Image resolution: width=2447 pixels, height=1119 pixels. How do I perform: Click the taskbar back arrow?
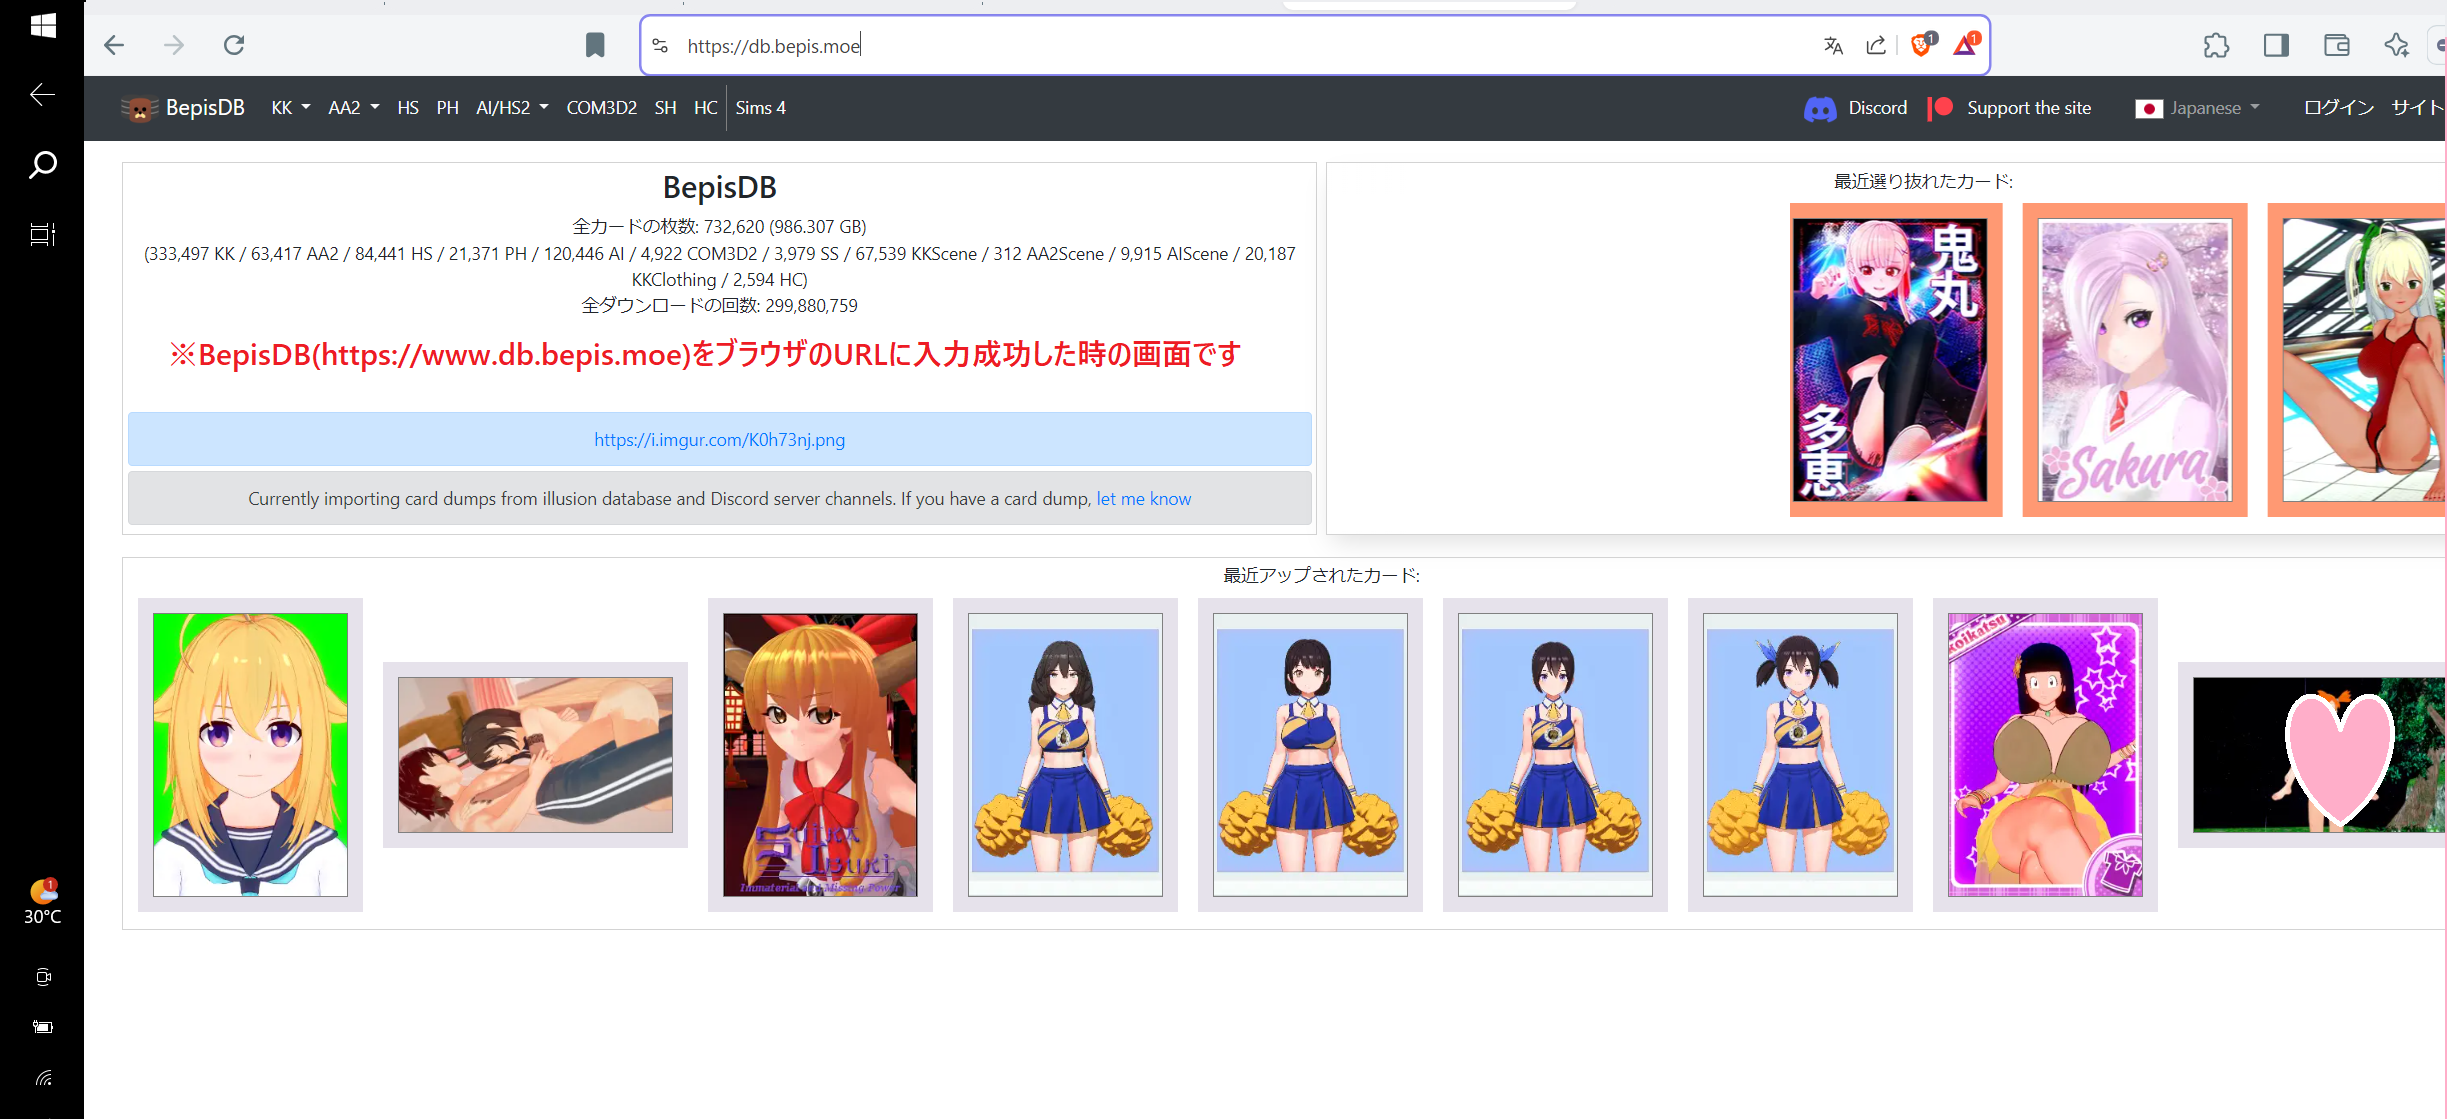coord(42,95)
